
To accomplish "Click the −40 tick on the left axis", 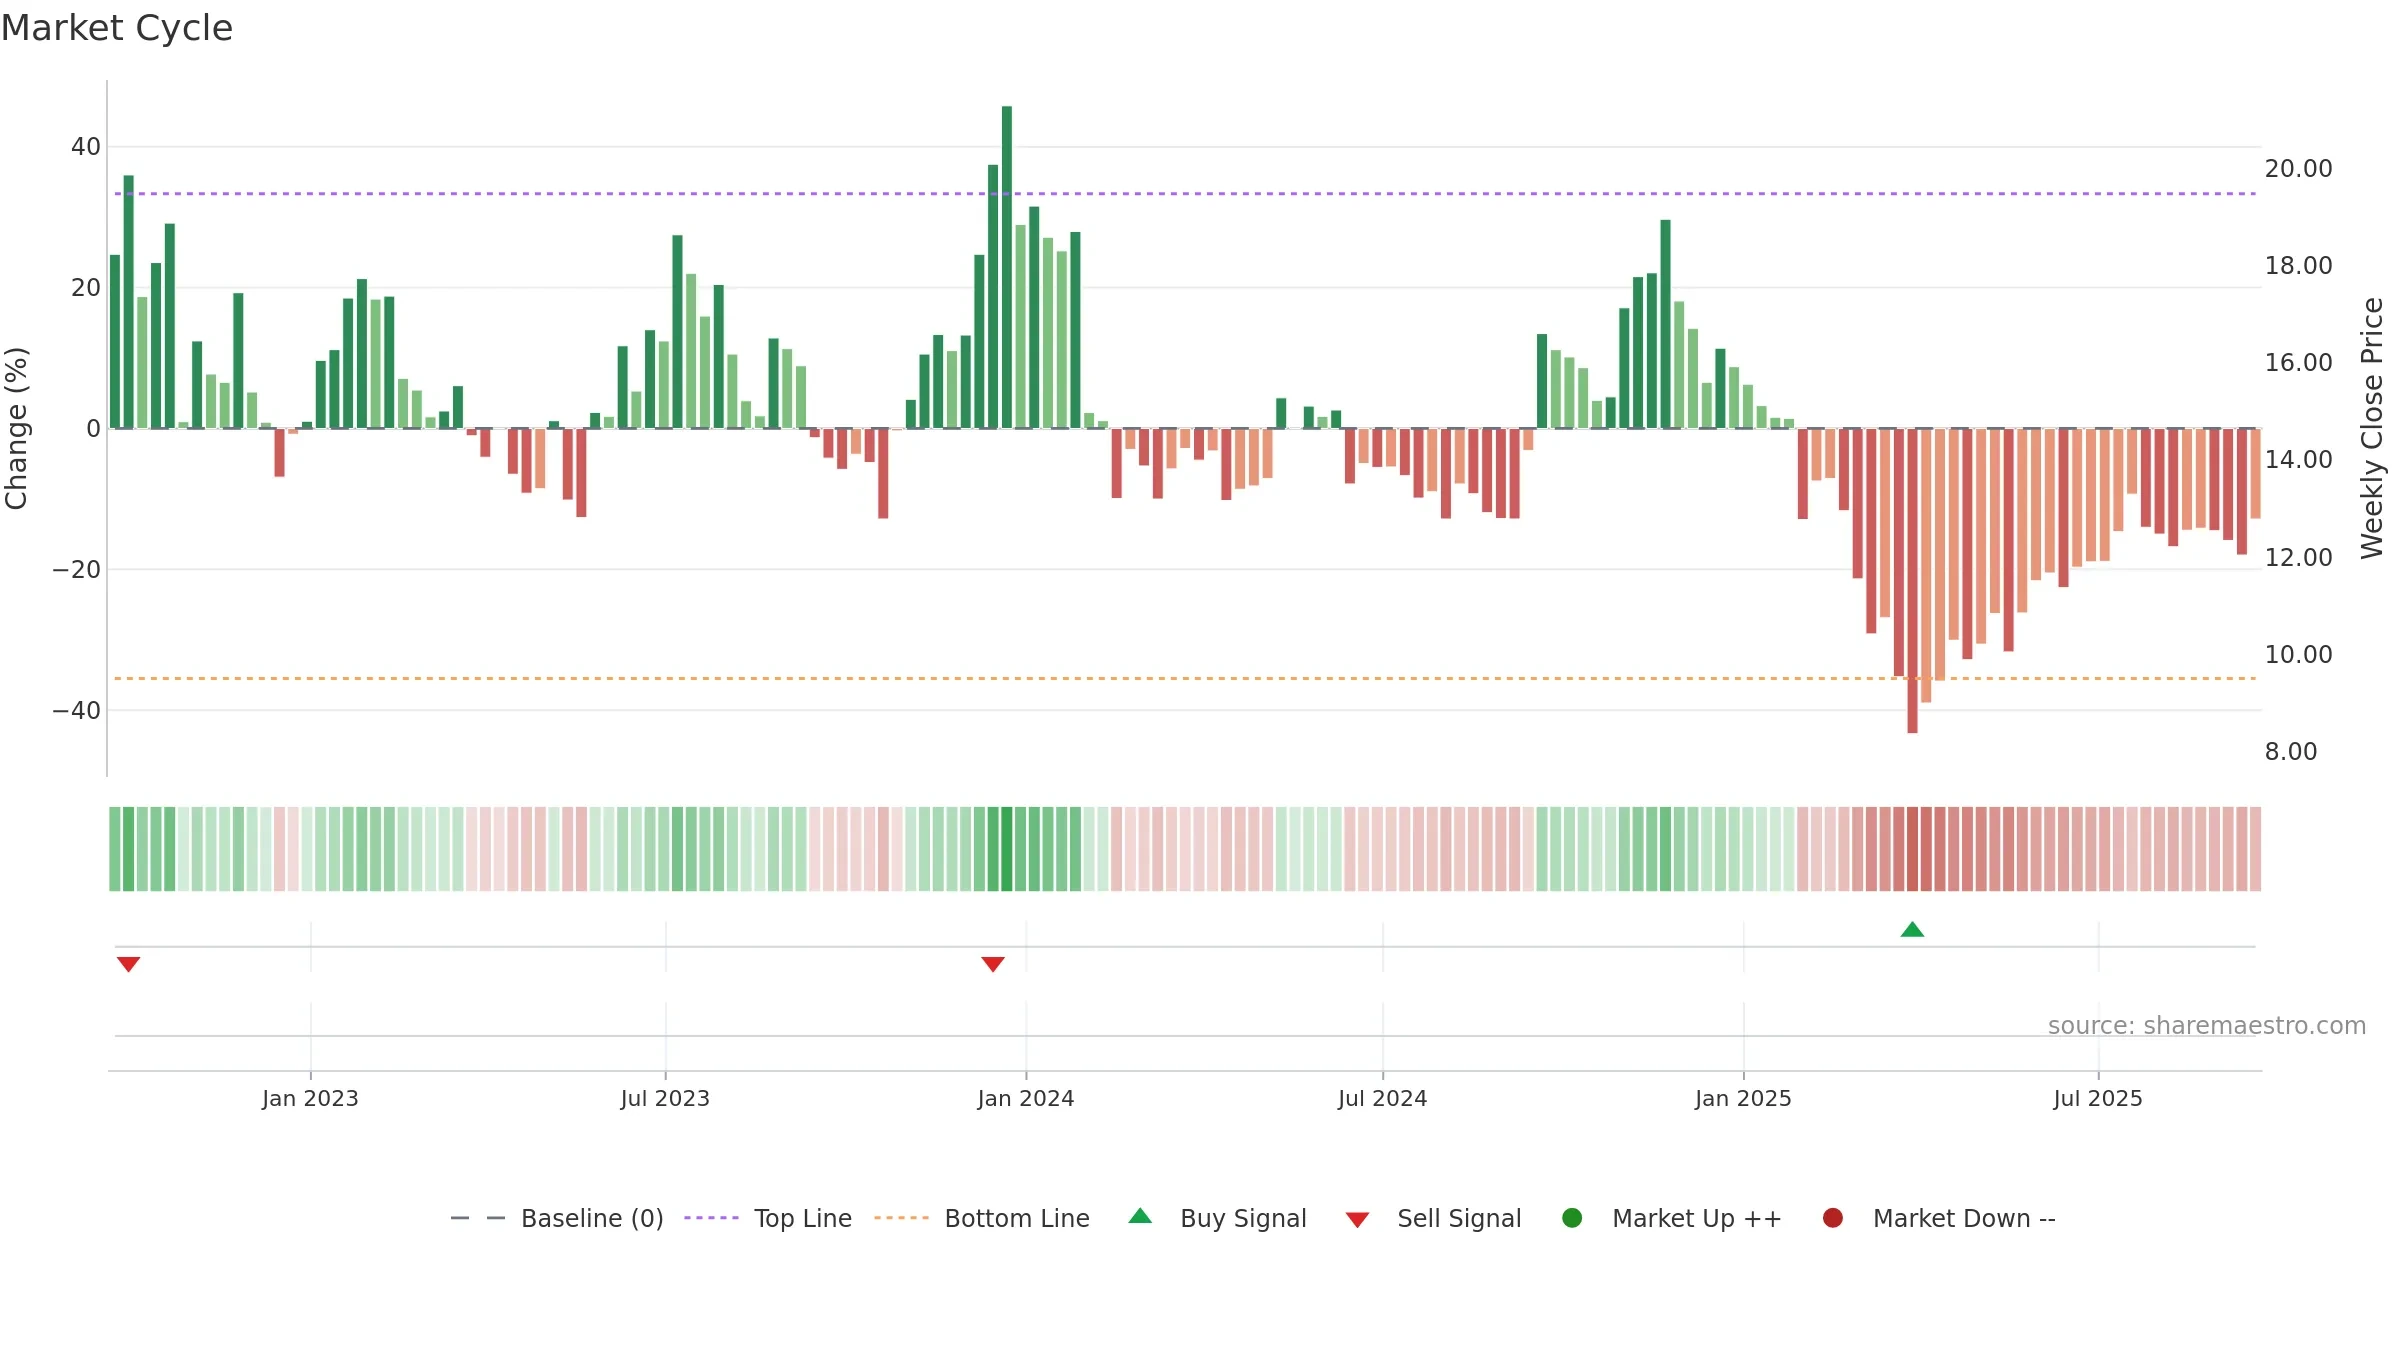I will [77, 711].
